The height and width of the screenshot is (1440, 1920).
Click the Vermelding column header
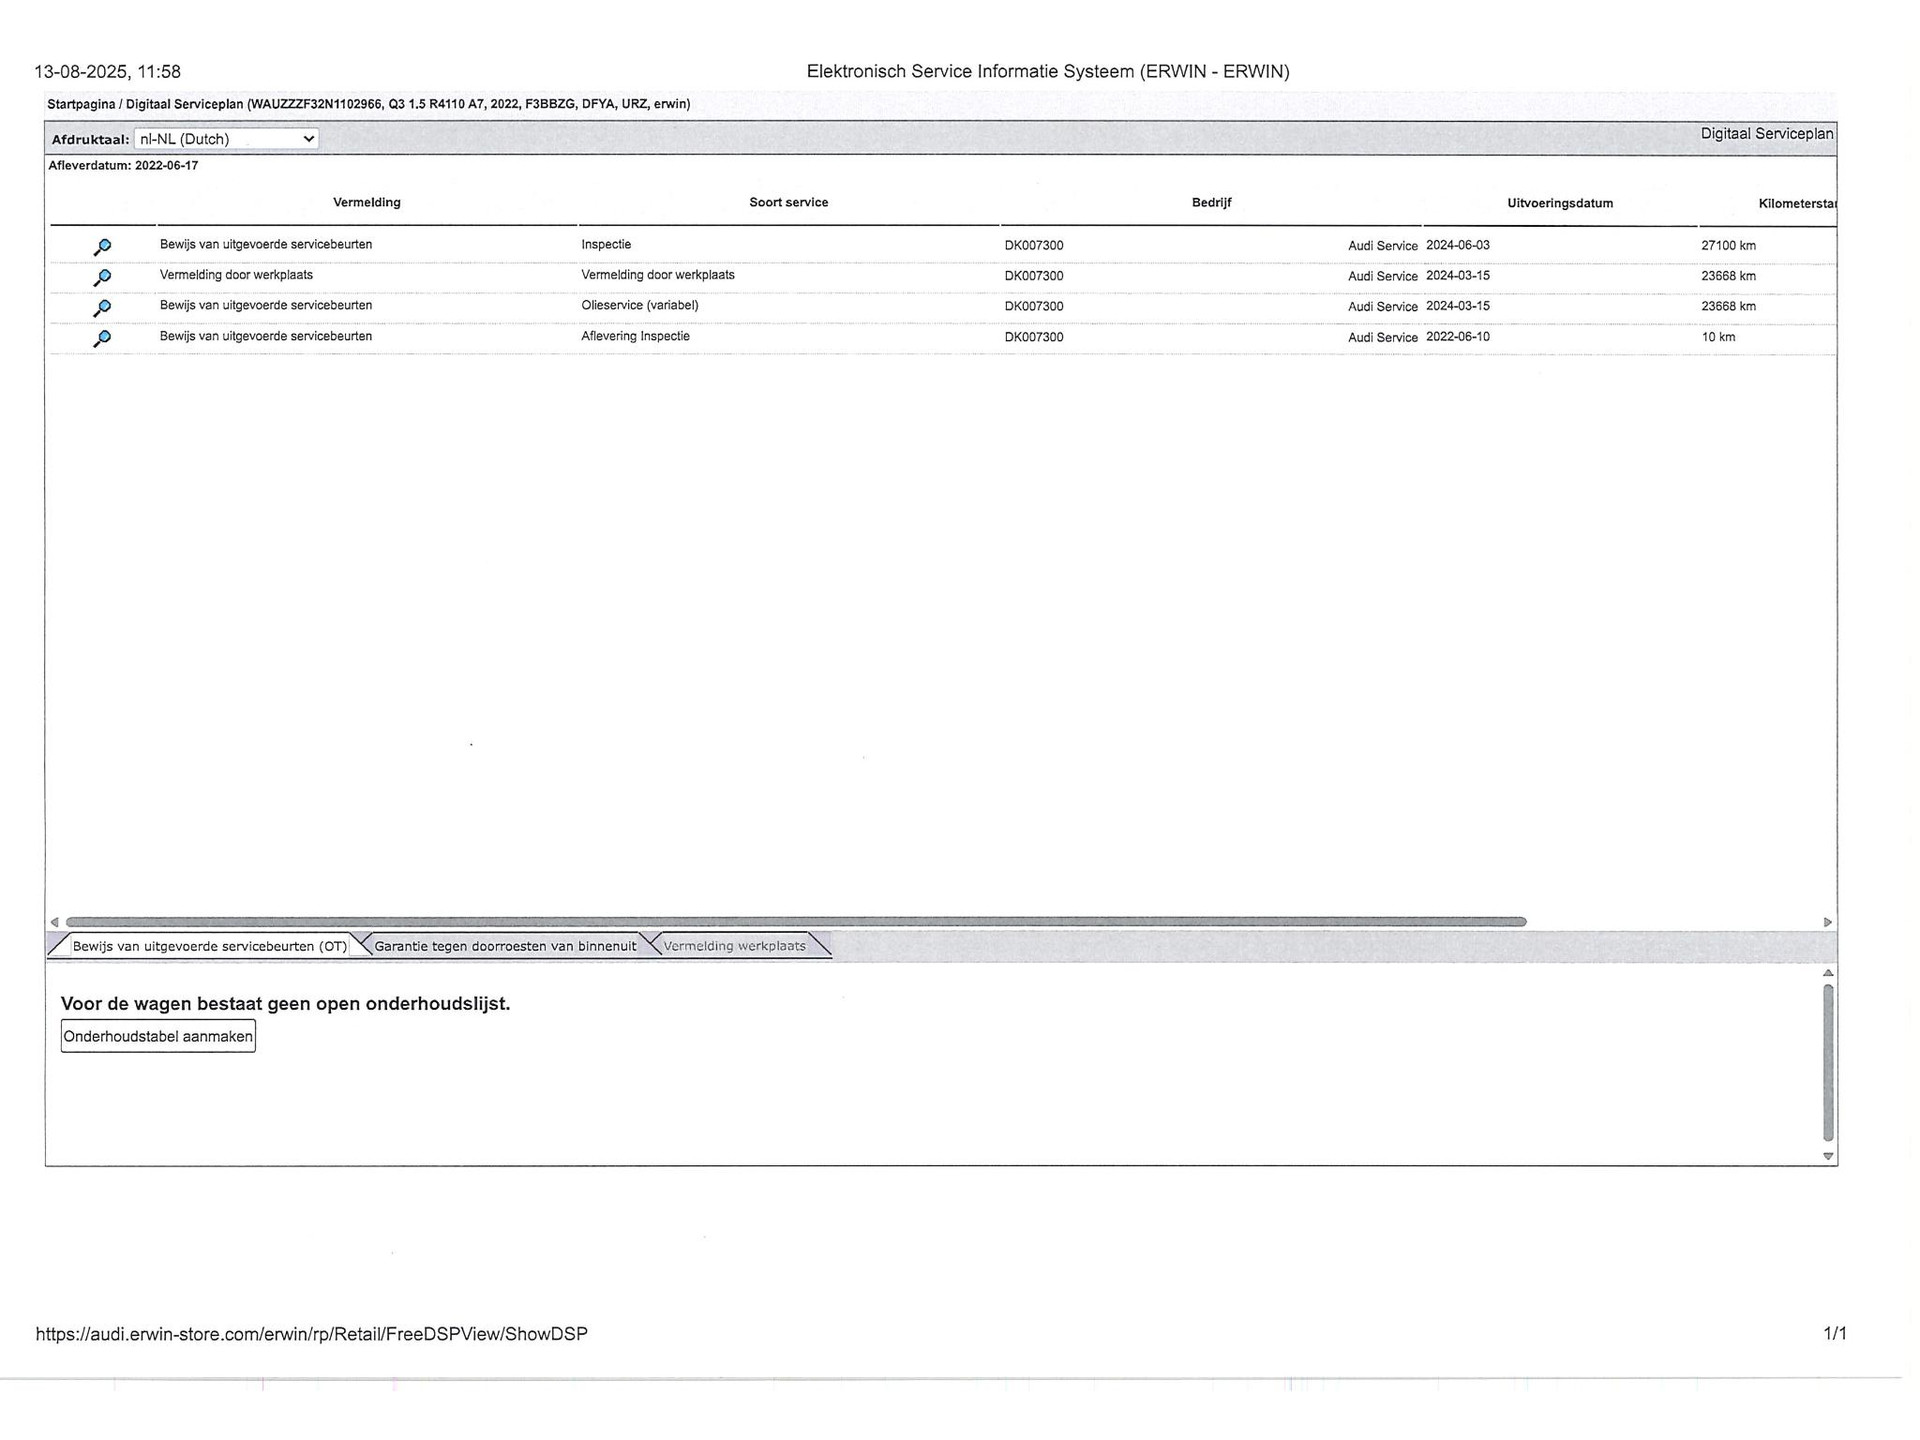click(366, 202)
